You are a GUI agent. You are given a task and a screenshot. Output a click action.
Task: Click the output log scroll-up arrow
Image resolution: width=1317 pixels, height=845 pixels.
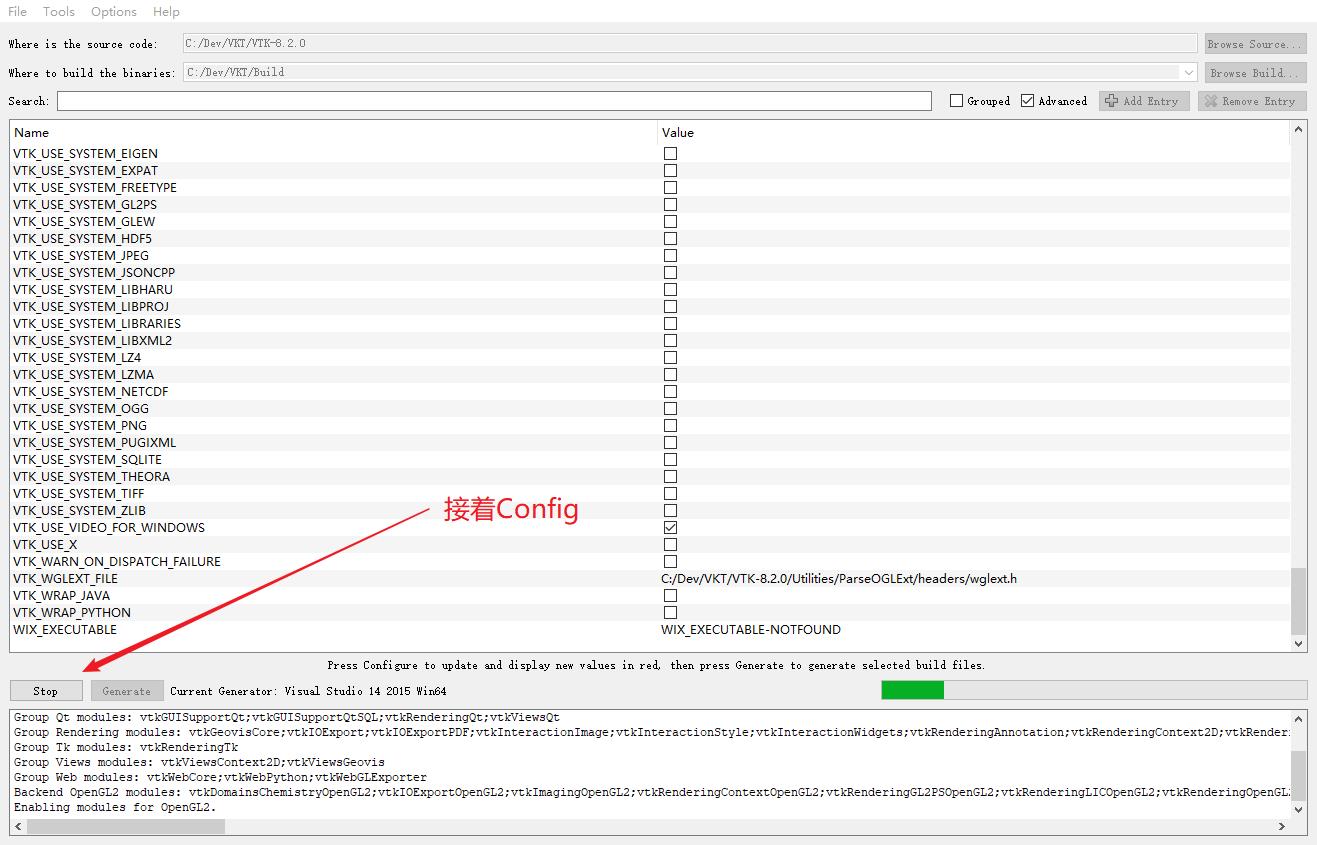pos(1299,718)
